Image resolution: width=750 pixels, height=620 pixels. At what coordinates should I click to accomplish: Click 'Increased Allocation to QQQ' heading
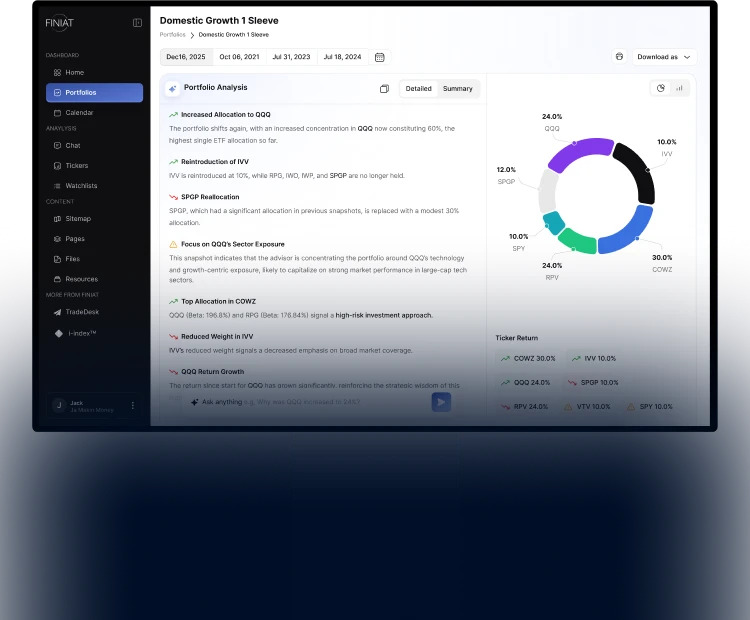coord(226,115)
